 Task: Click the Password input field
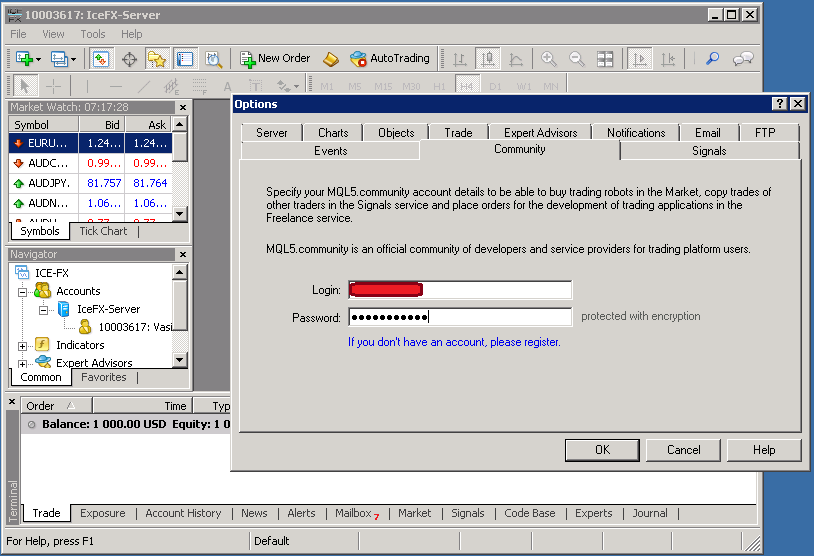click(460, 317)
